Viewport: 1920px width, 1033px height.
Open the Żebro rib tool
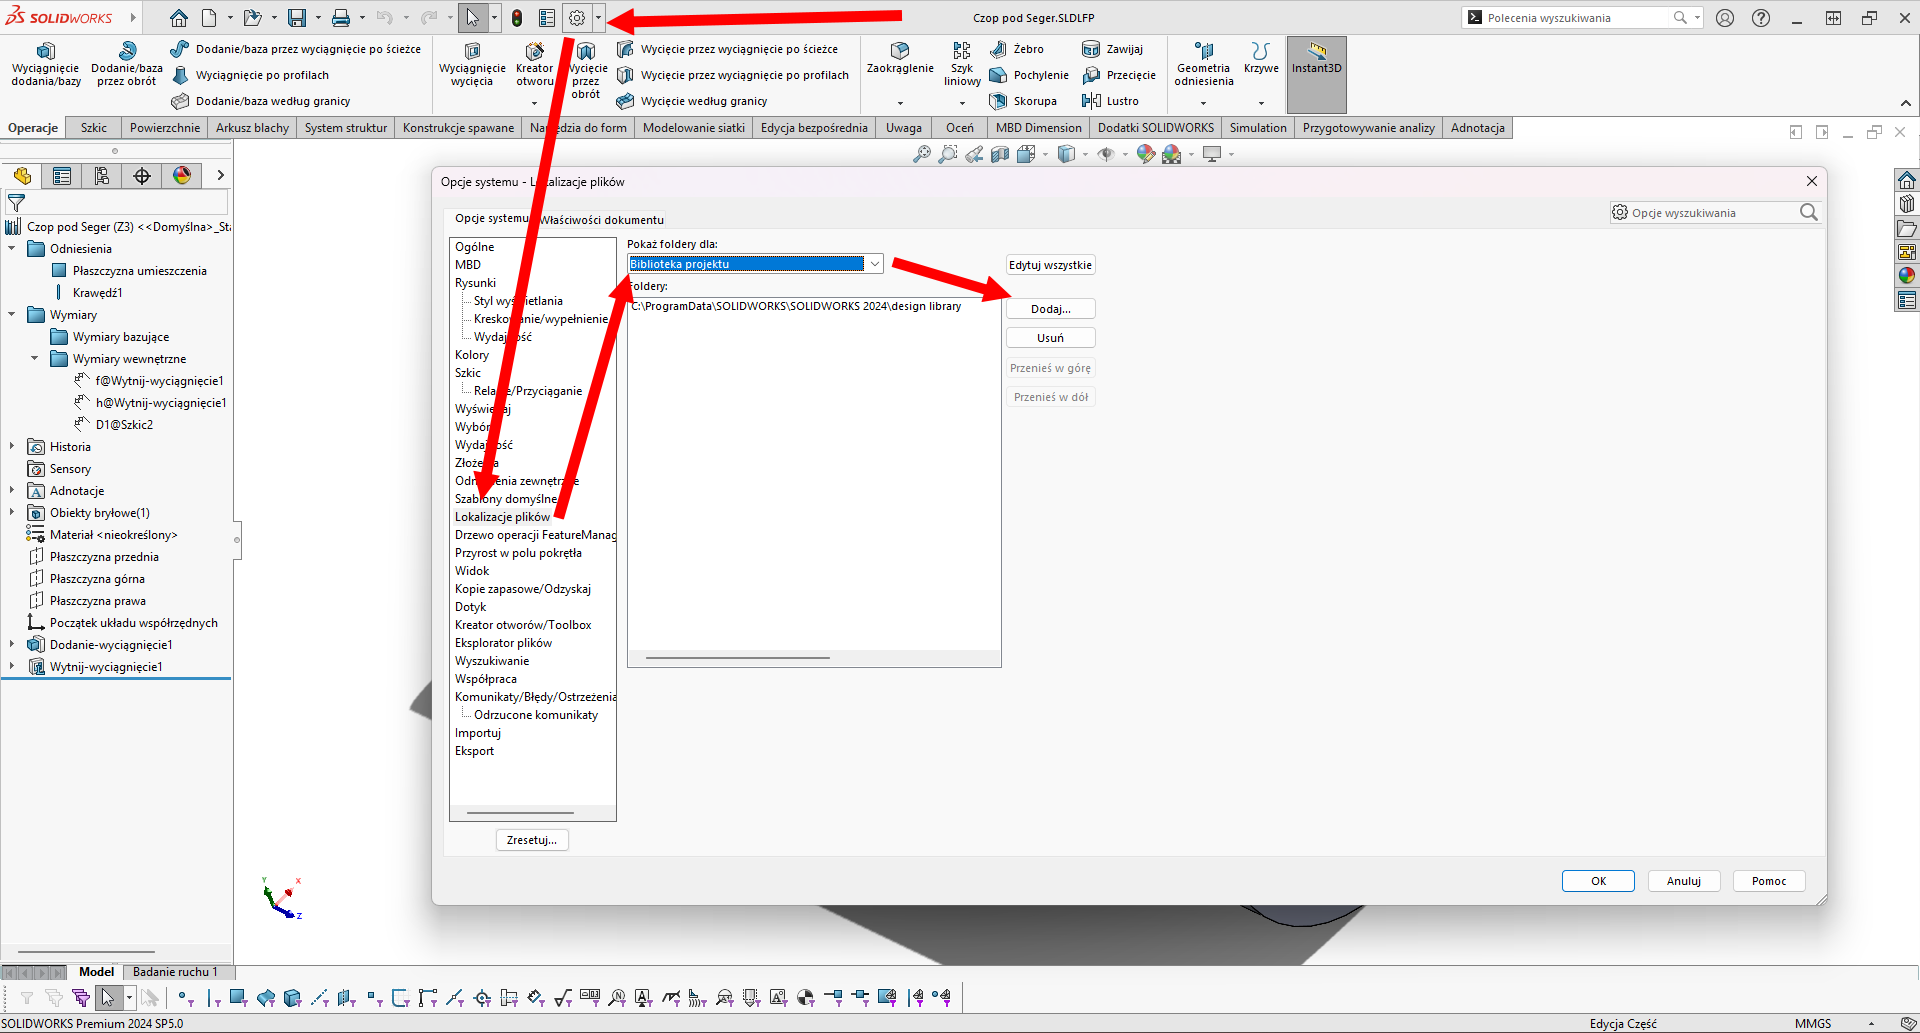(1017, 49)
